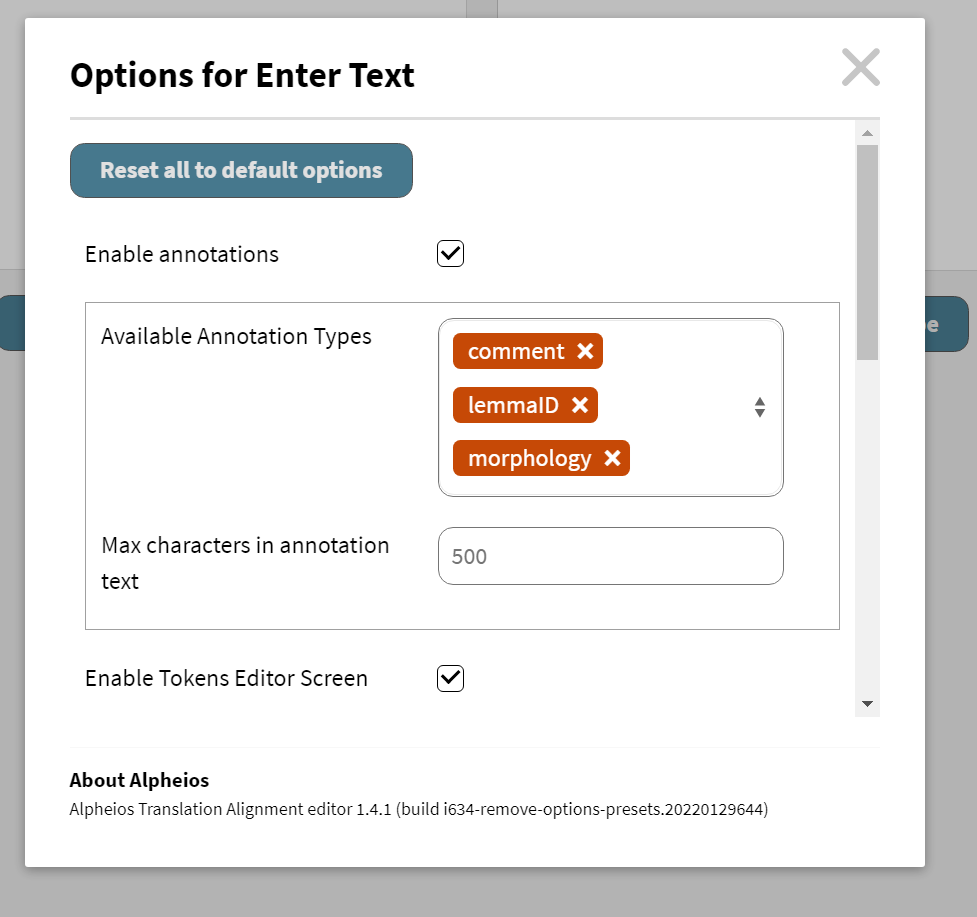Remove the lemmaID annotation type tag
977x917 pixels.
[579, 405]
